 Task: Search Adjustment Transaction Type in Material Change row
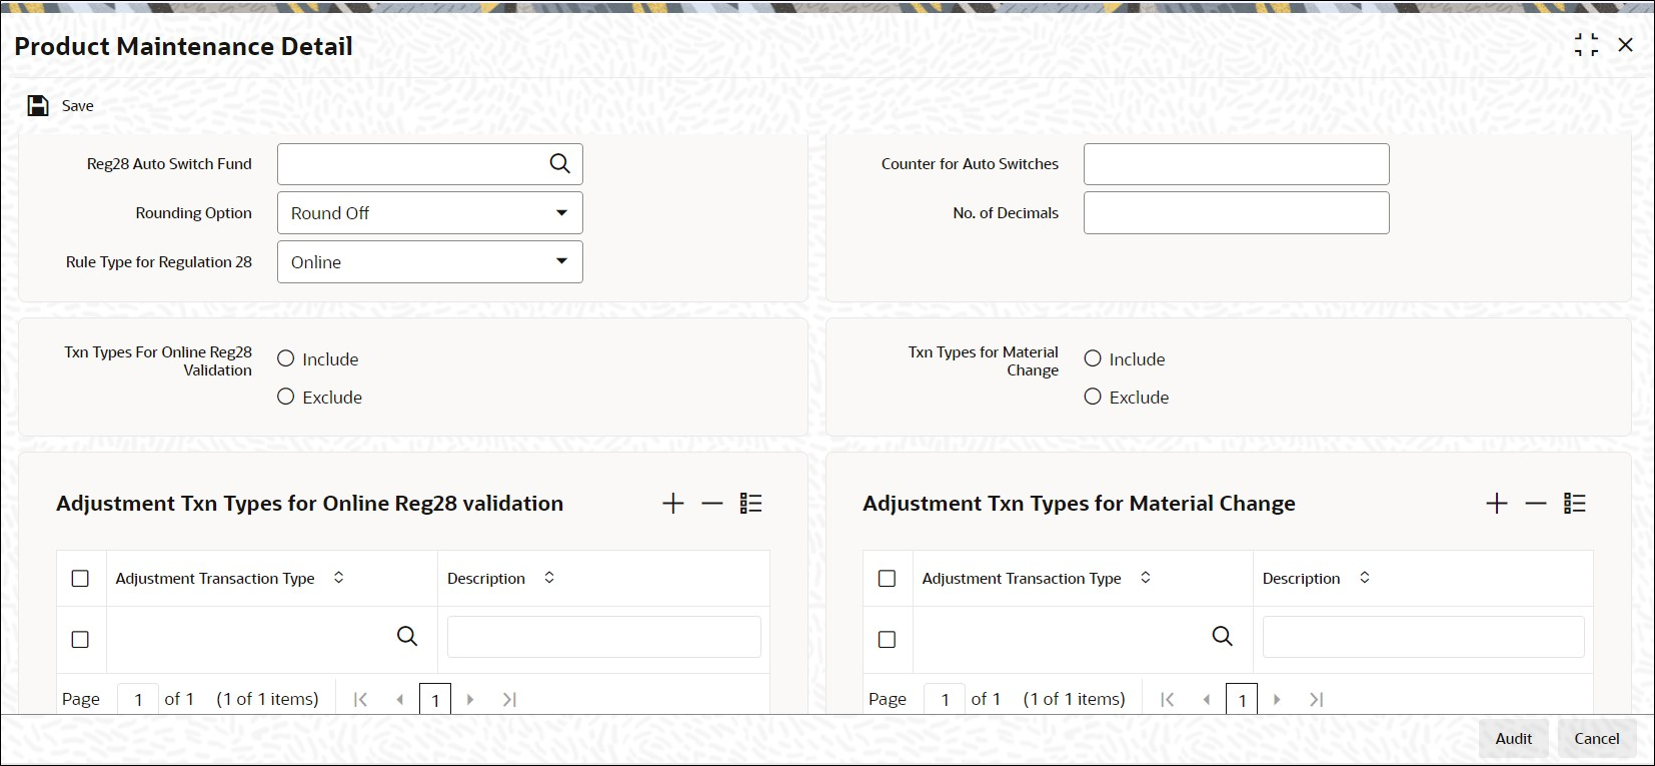point(1222,637)
